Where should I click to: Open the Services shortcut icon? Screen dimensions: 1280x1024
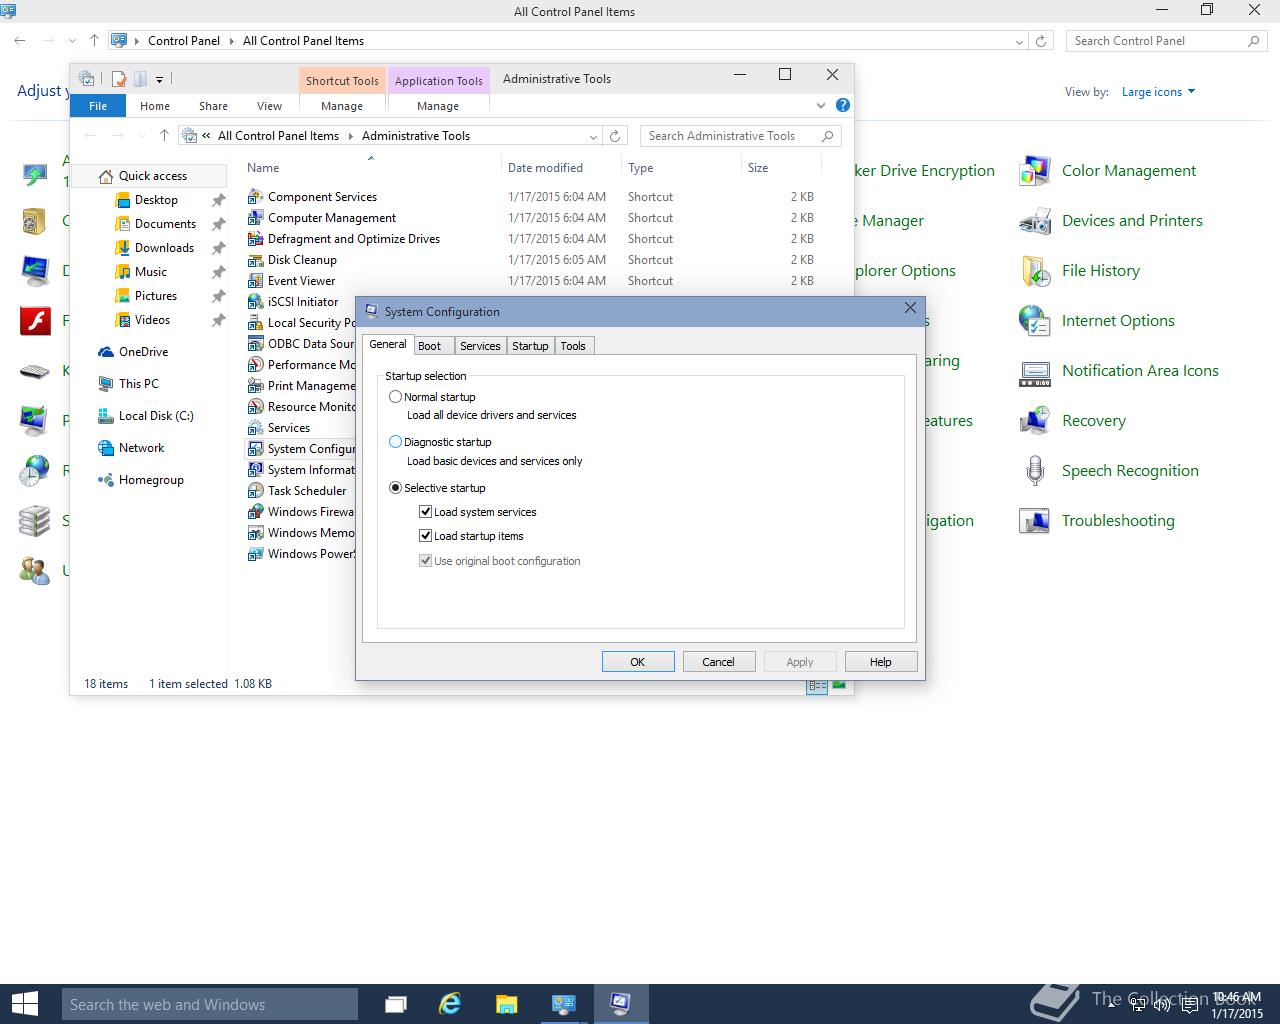pyautogui.click(x=255, y=428)
